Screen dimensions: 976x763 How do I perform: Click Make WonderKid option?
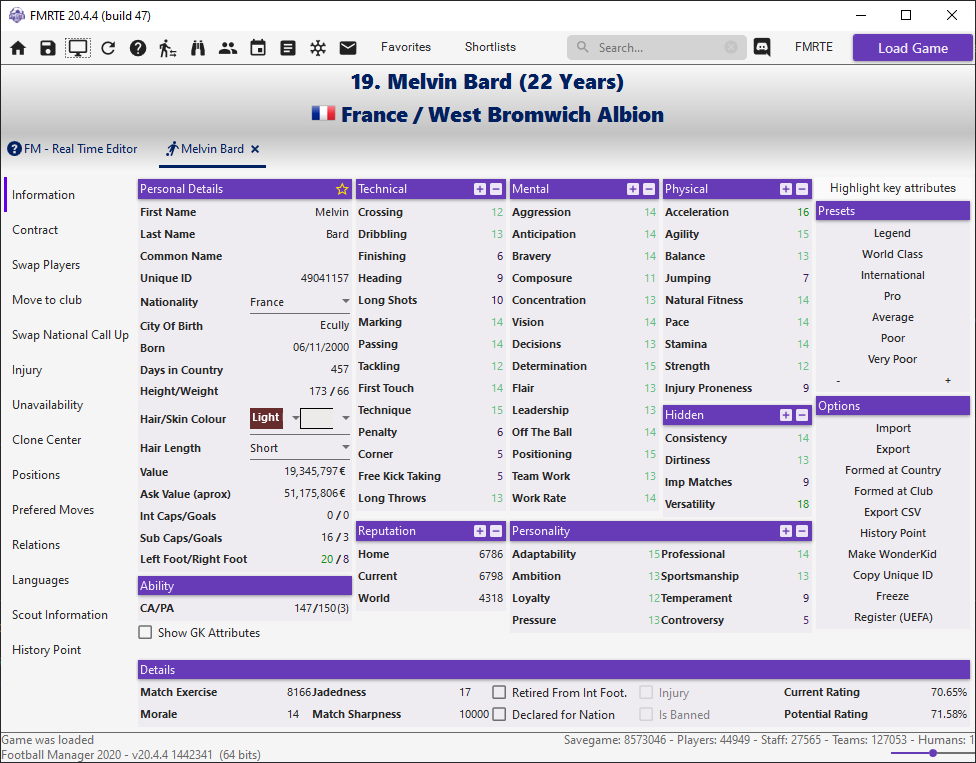pyautogui.click(x=892, y=554)
